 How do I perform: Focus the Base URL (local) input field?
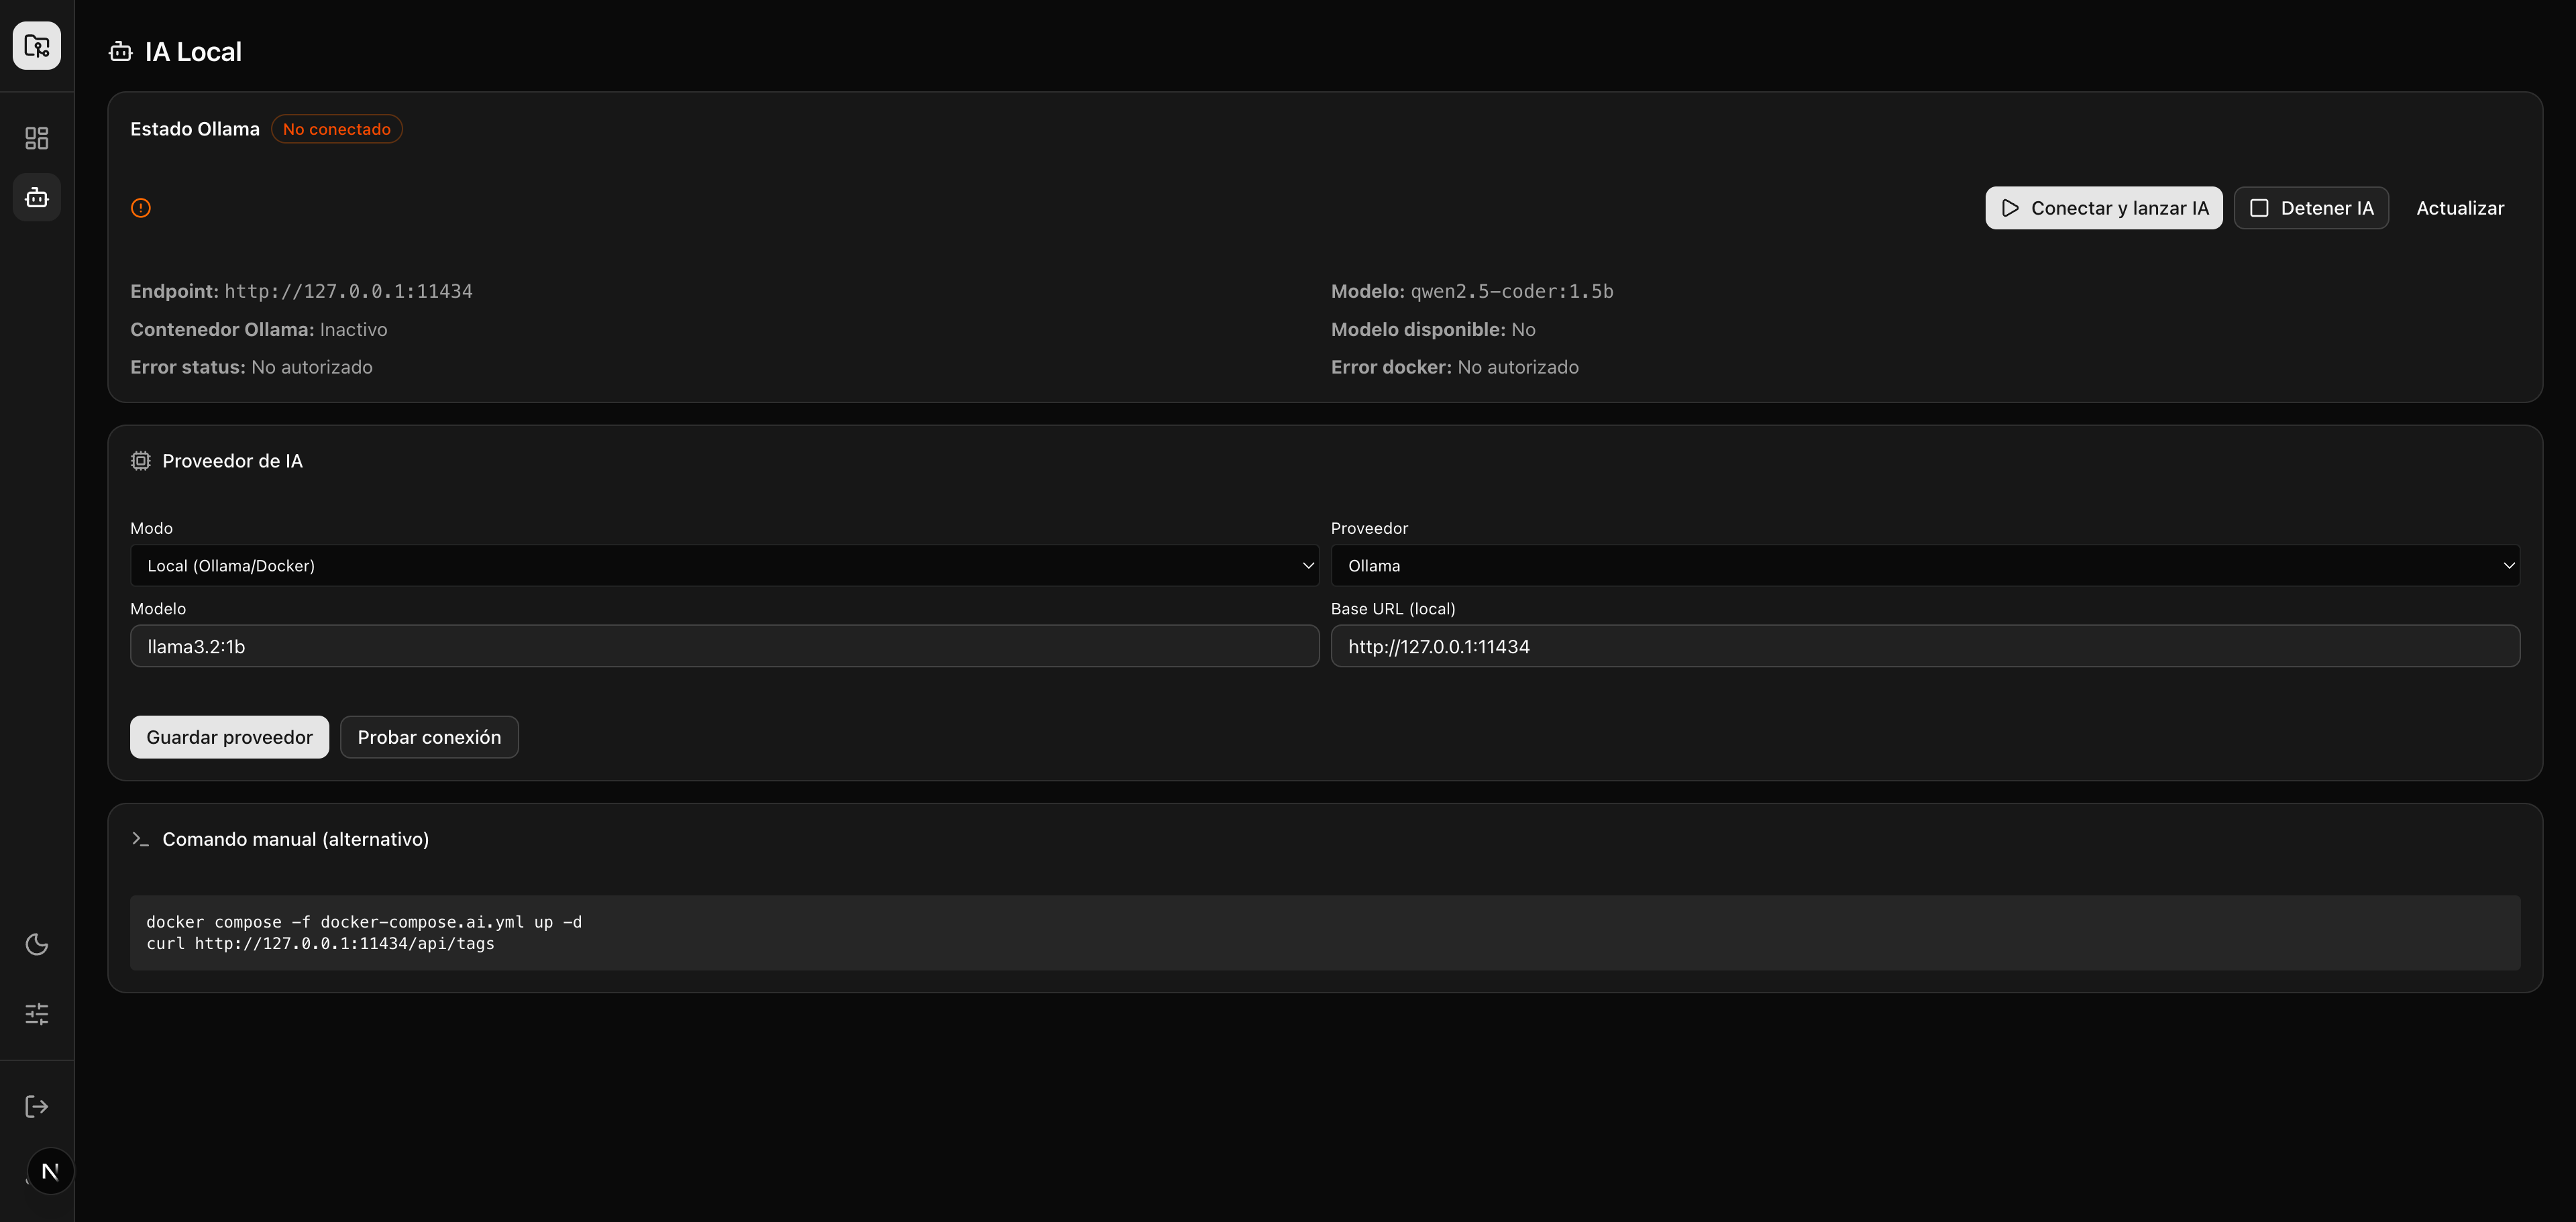coord(1924,647)
